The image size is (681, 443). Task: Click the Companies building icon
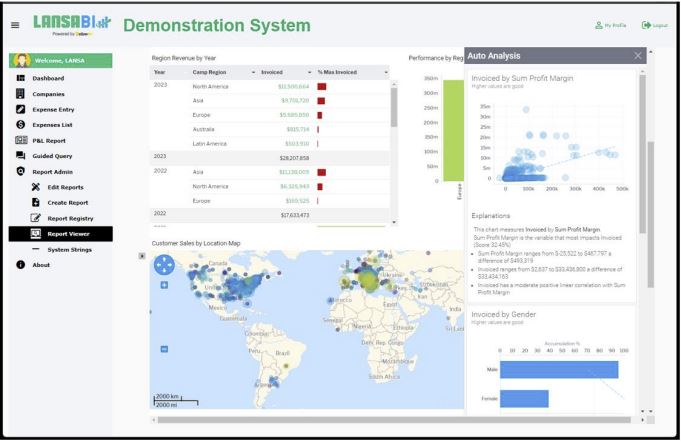pos(20,94)
